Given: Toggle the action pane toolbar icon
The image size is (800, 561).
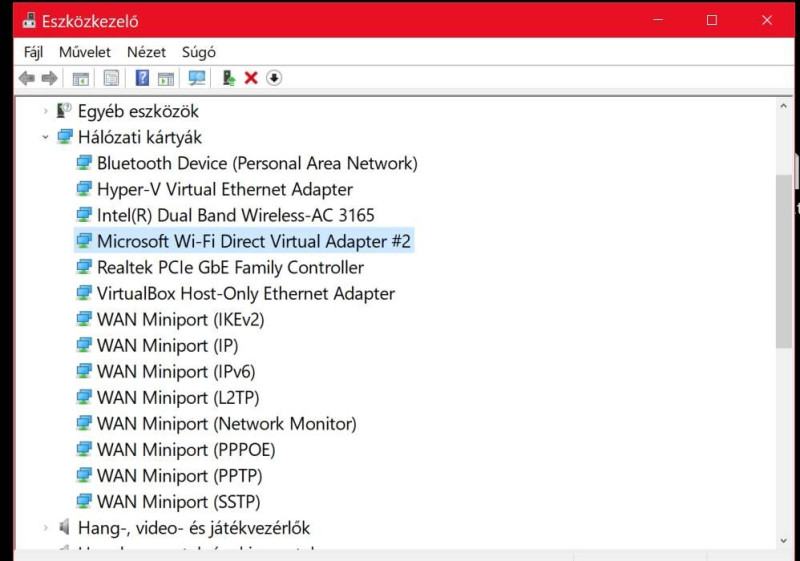Looking at the screenshot, I should pos(166,79).
